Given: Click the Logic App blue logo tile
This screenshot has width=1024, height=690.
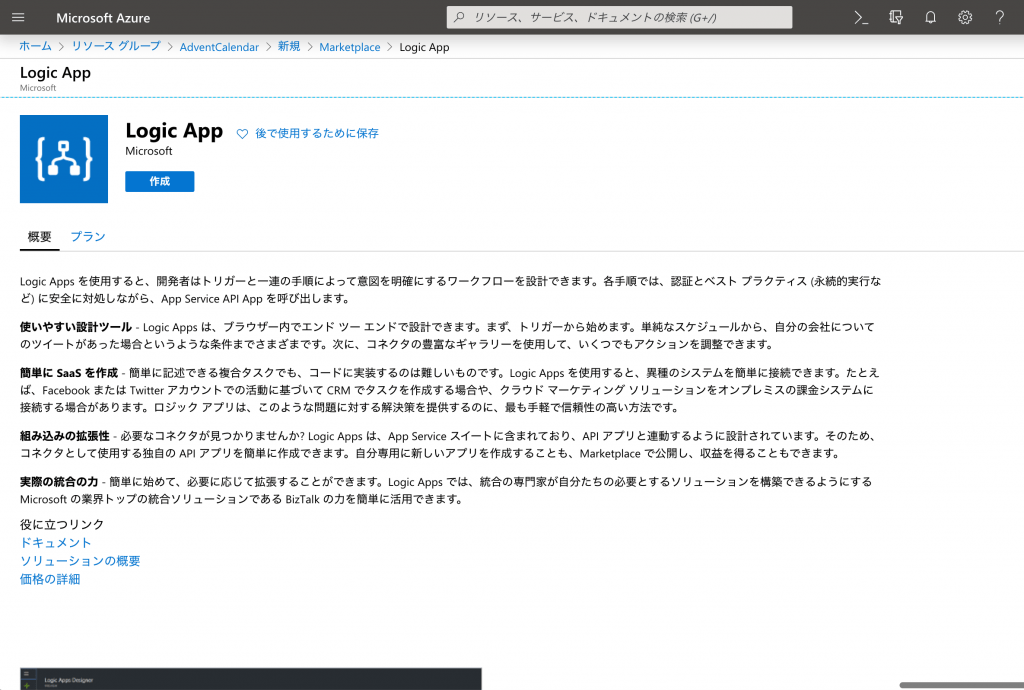Looking at the screenshot, I should (64, 159).
